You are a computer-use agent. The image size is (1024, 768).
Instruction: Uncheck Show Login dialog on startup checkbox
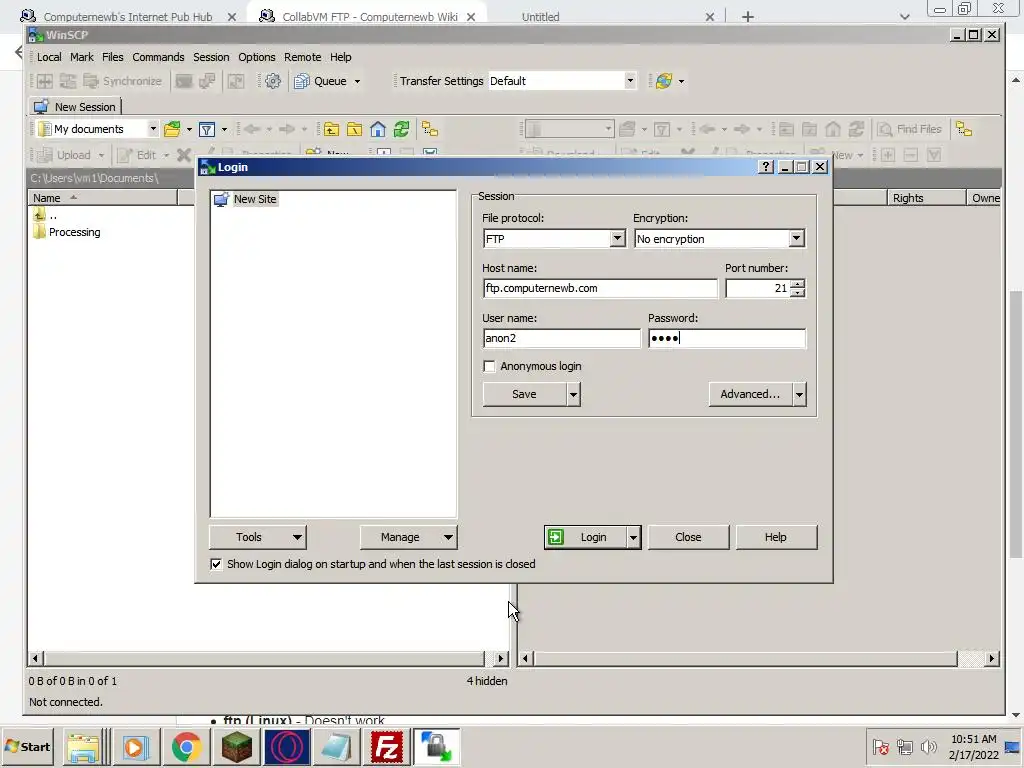click(216, 564)
